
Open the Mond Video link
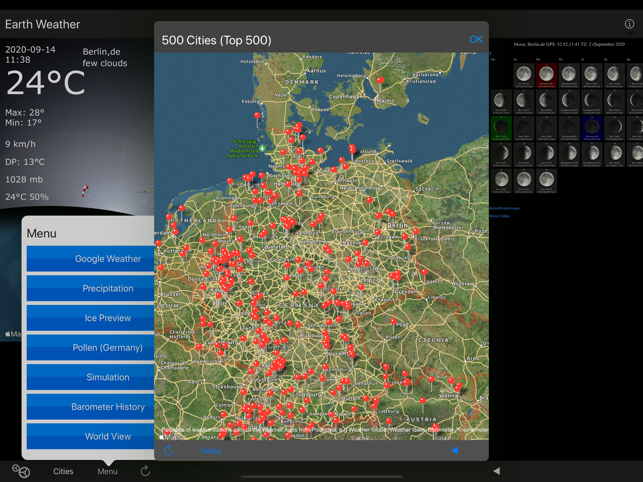click(x=500, y=216)
